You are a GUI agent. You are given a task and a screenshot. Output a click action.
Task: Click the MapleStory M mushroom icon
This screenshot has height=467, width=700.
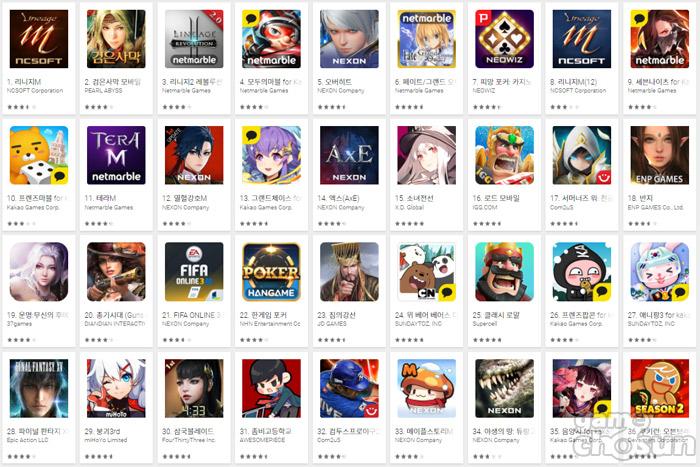point(427,388)
